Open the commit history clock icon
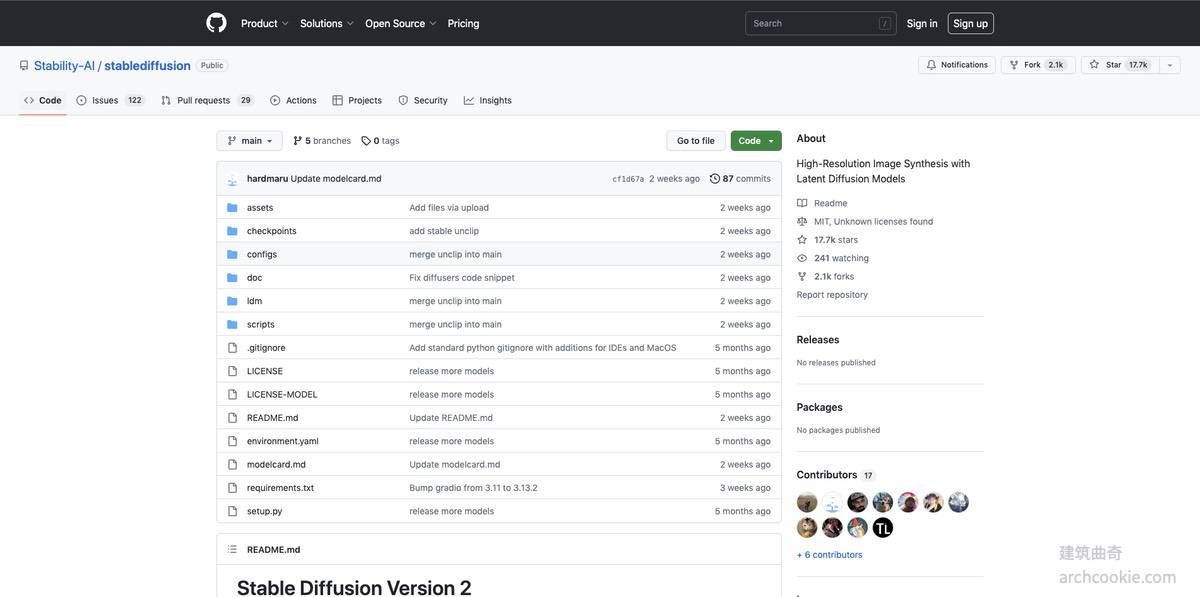1200x597 pixels. [715, 179]
